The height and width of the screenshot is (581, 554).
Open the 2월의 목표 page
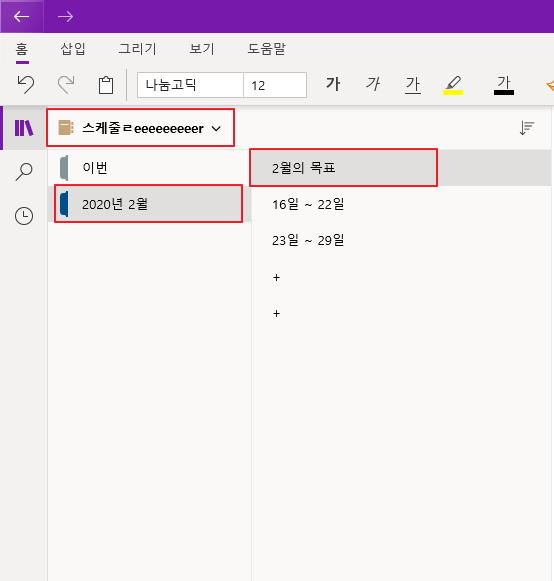click(x=401, y=168)
